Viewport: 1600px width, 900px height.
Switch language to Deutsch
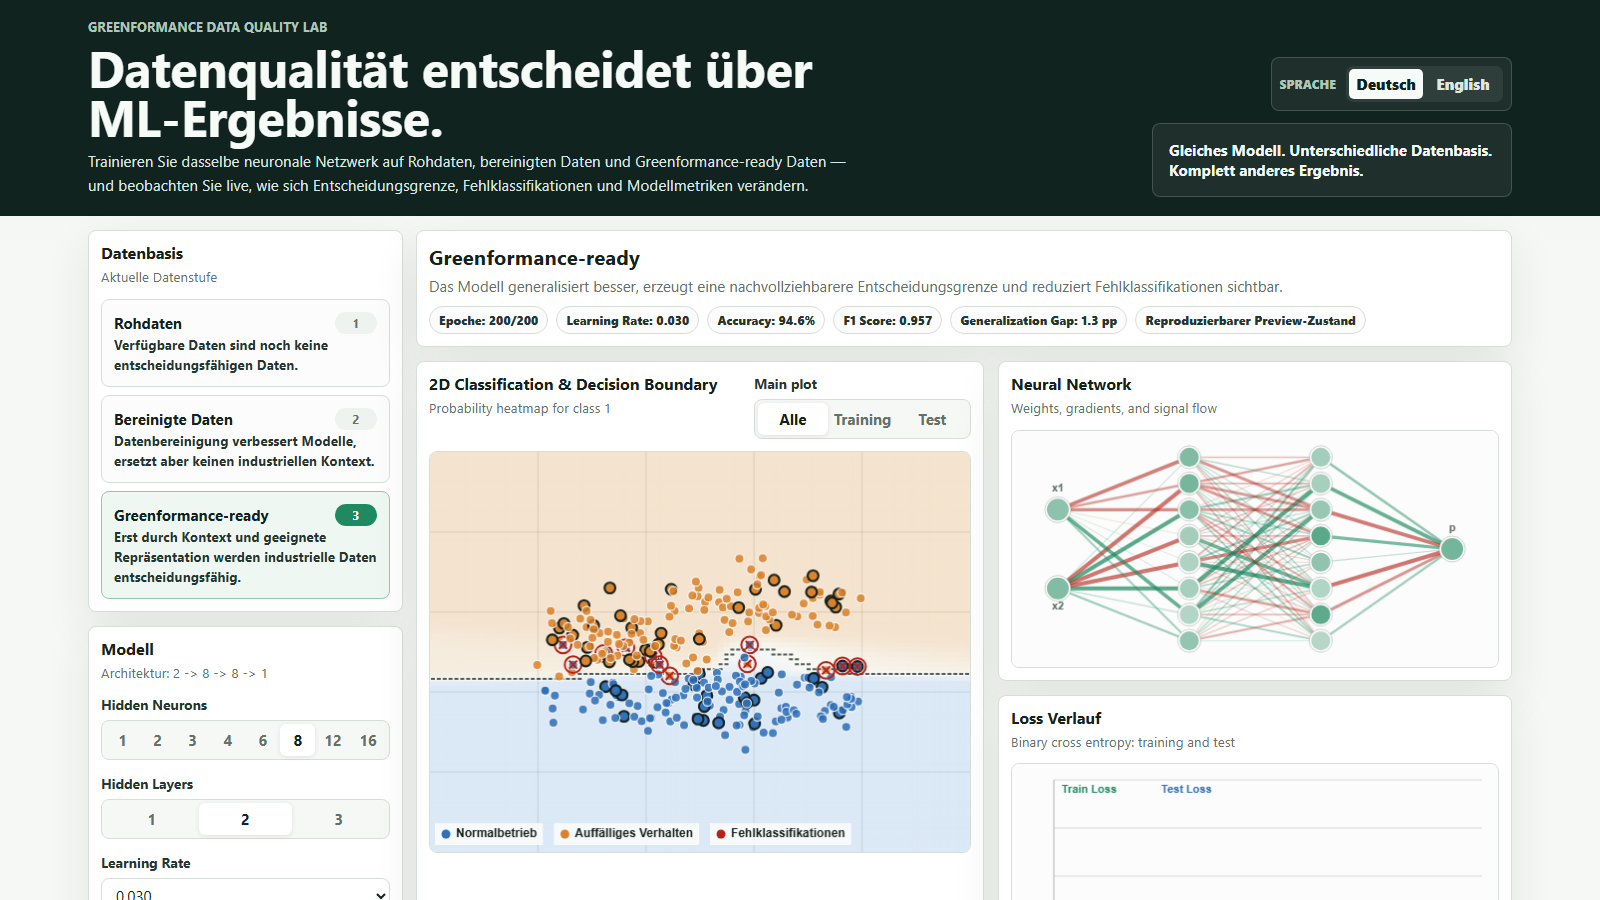tap(1386, 84)
